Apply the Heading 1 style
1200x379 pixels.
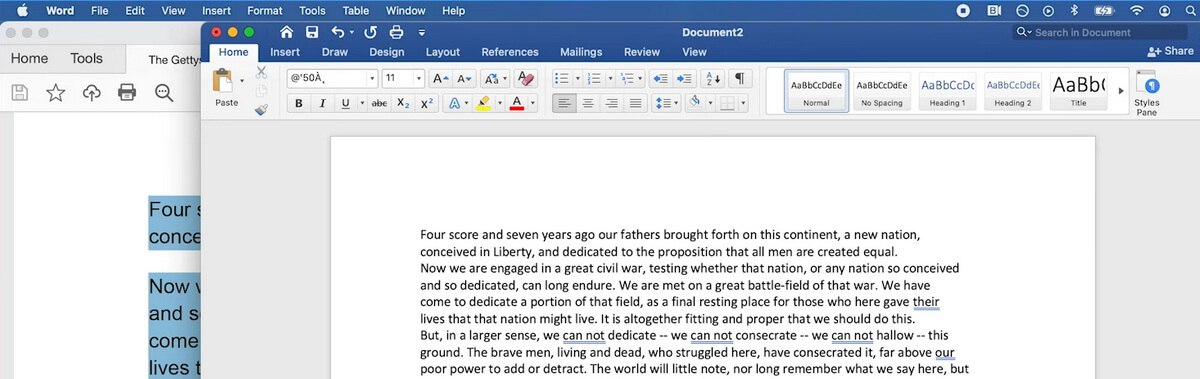(x=947, y=90)
